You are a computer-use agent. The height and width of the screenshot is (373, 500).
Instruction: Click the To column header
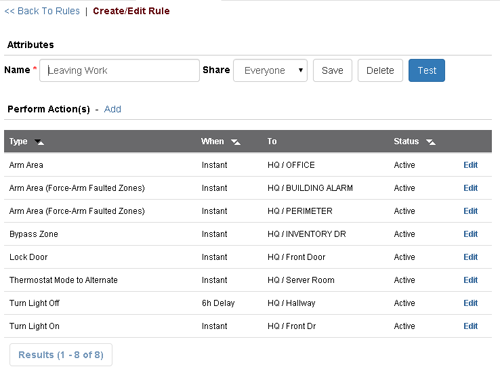point(272,141)
